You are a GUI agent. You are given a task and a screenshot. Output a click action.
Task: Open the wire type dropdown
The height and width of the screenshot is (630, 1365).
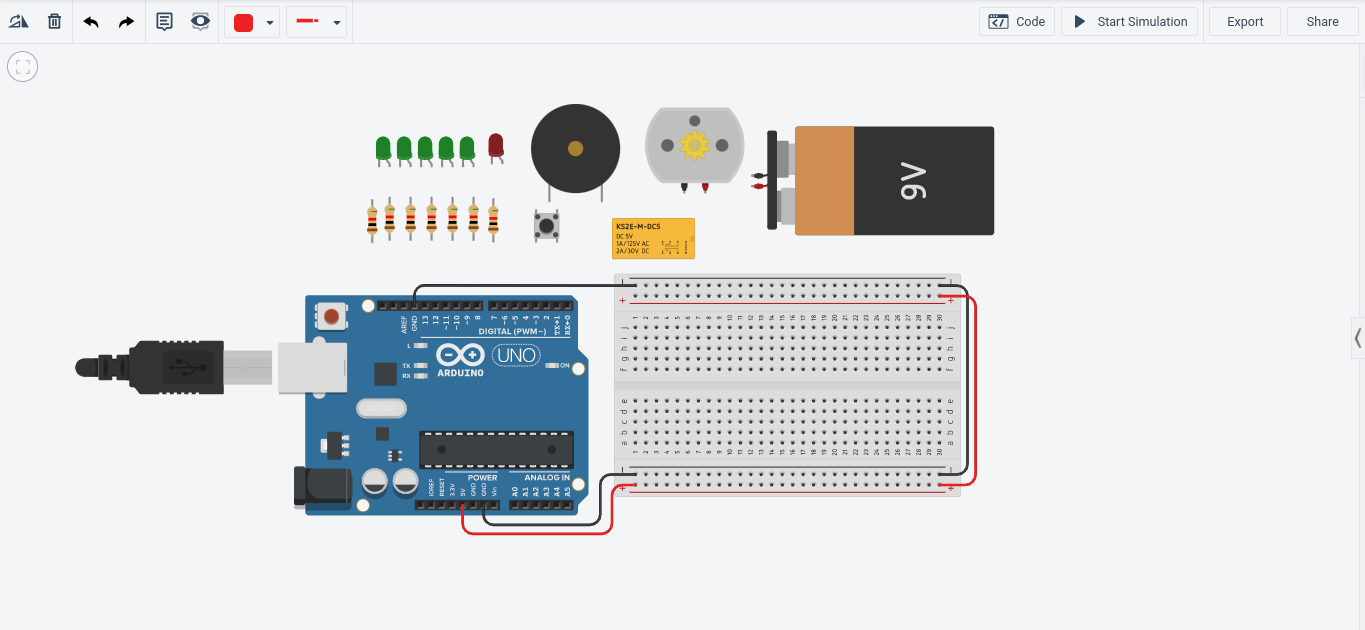click(x=336, y=21)
